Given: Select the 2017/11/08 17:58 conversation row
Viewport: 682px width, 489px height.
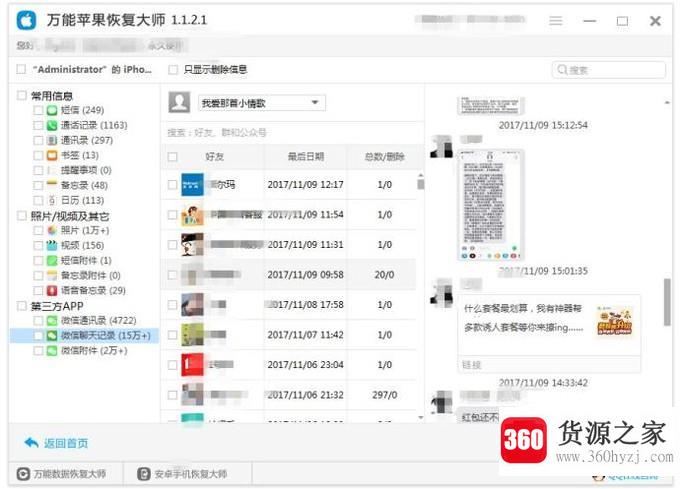Looking at the screenshot, I should pos(289,305).
